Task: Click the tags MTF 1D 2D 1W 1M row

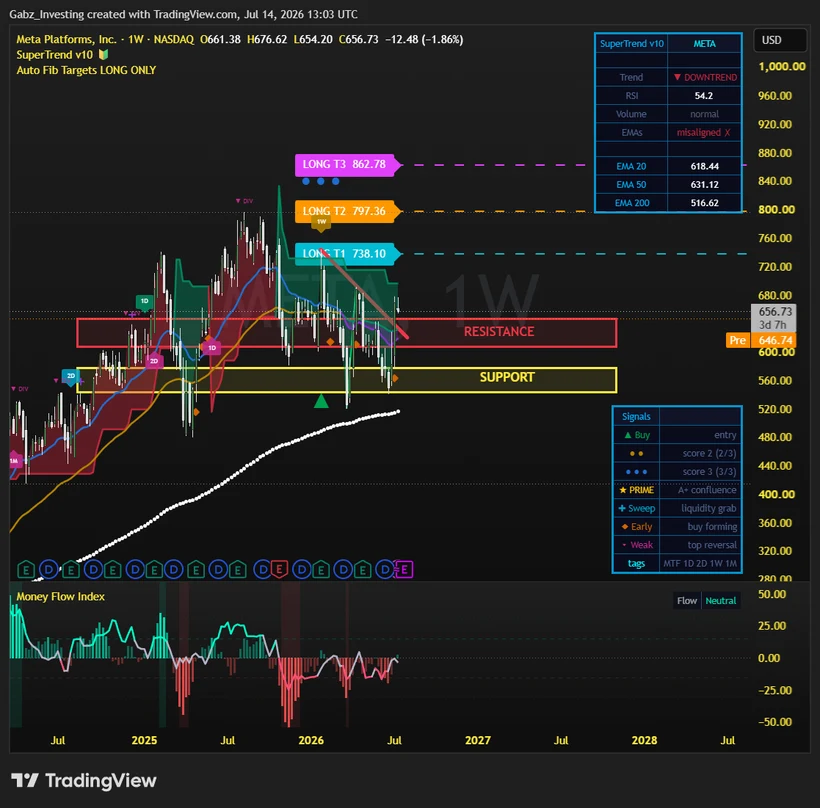Action: click(677, 563)
